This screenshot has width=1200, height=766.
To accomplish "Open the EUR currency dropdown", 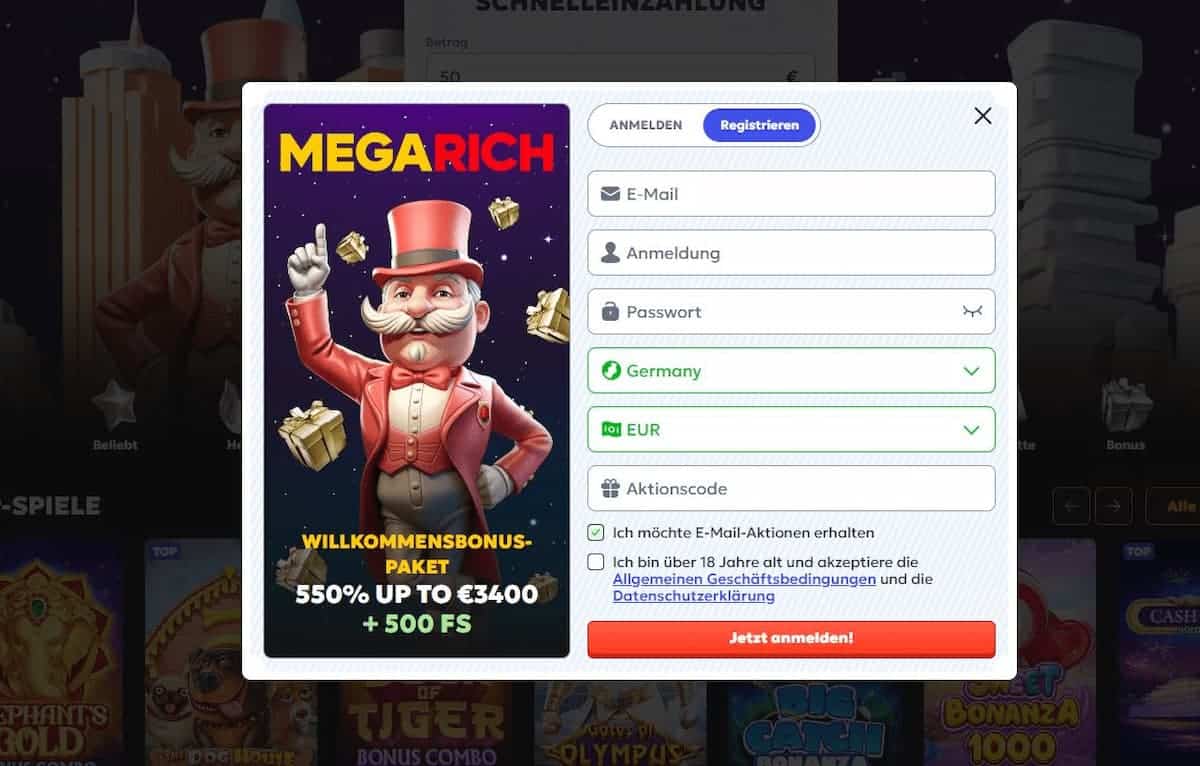I will [x=791, y=430].
